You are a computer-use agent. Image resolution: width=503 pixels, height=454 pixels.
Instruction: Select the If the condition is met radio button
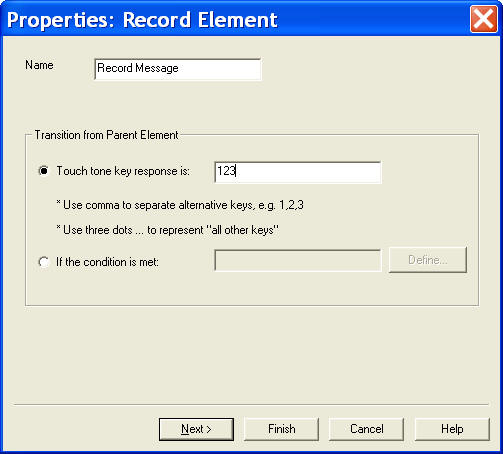44,262
